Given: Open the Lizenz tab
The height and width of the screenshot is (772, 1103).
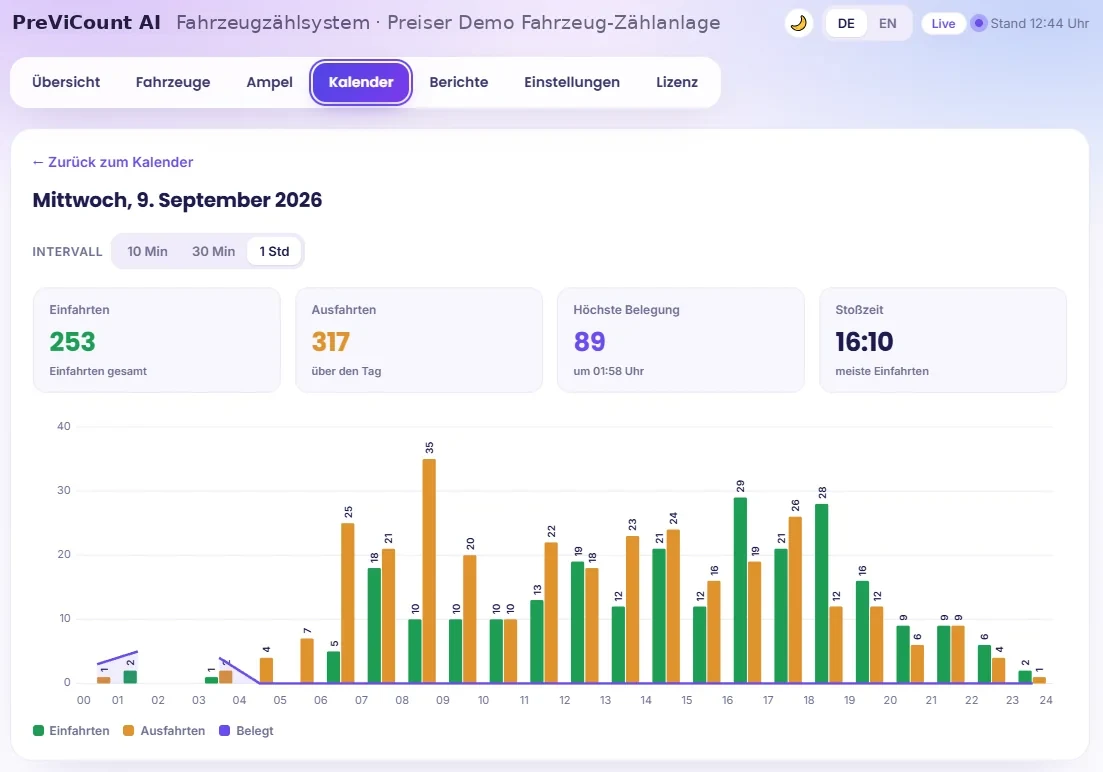Looking at the screenshot, I should [x=677, y=82].
